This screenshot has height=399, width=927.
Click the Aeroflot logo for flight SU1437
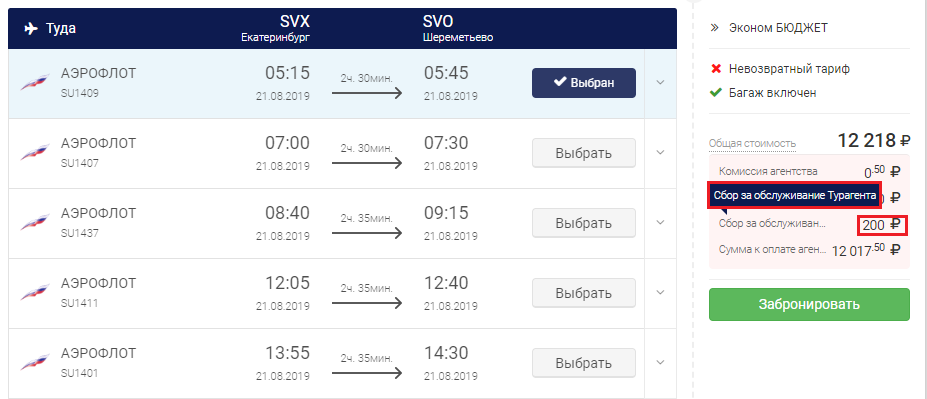click(36, 222)
